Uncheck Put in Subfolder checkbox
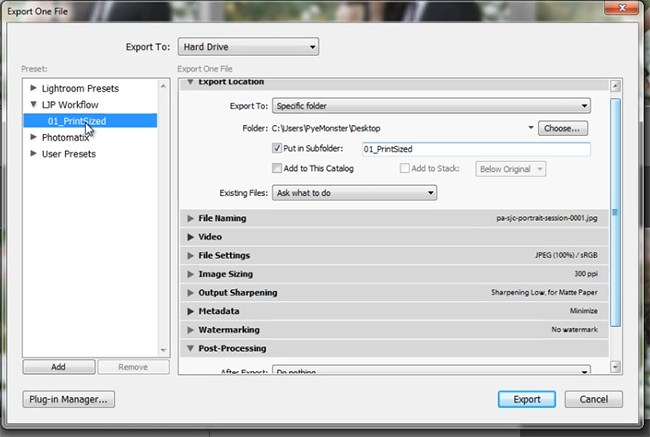The image size is (650, 437). pos(276,148)
